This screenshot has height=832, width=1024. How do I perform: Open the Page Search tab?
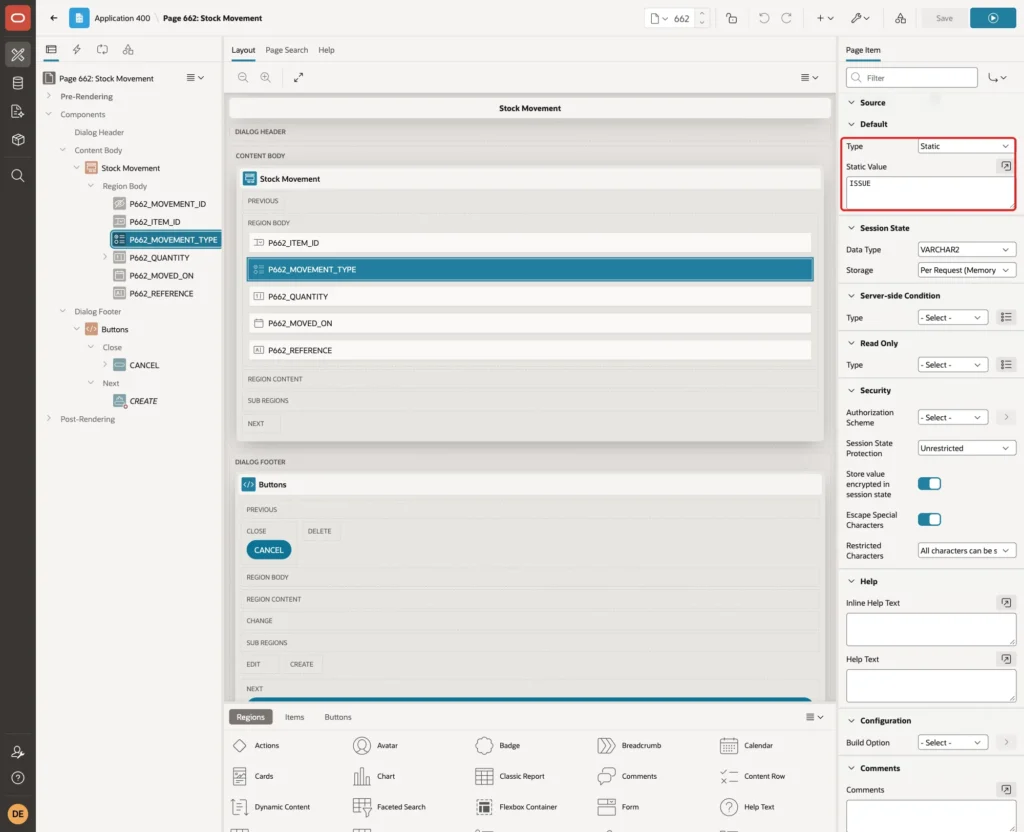(286, 50)
